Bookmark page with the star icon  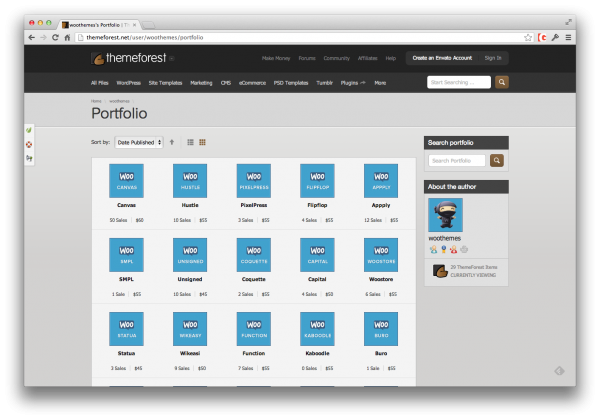[x=528, y=37]
